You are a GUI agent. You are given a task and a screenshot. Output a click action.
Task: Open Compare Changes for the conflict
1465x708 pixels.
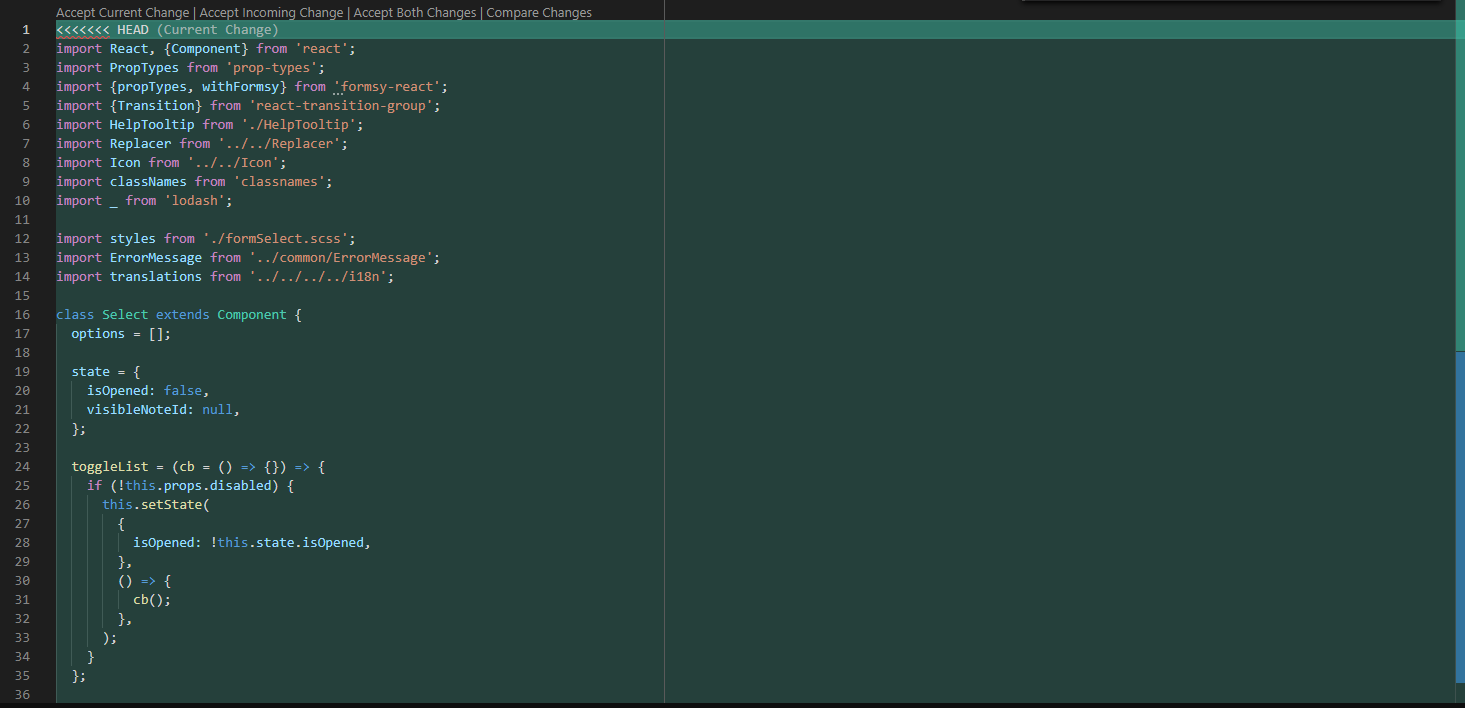pyautogui.click(x=539, y=13)
